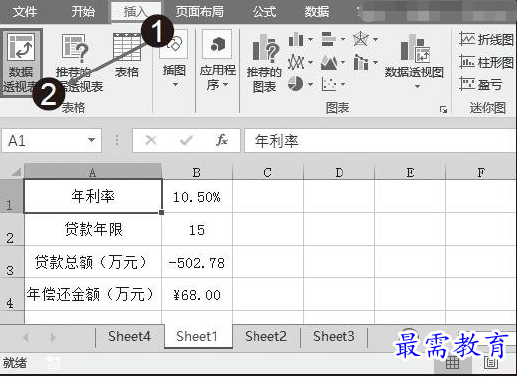This screenshot has width=517, height=377.
Task: Insert a line chart icon
Action: click(296, 62)
